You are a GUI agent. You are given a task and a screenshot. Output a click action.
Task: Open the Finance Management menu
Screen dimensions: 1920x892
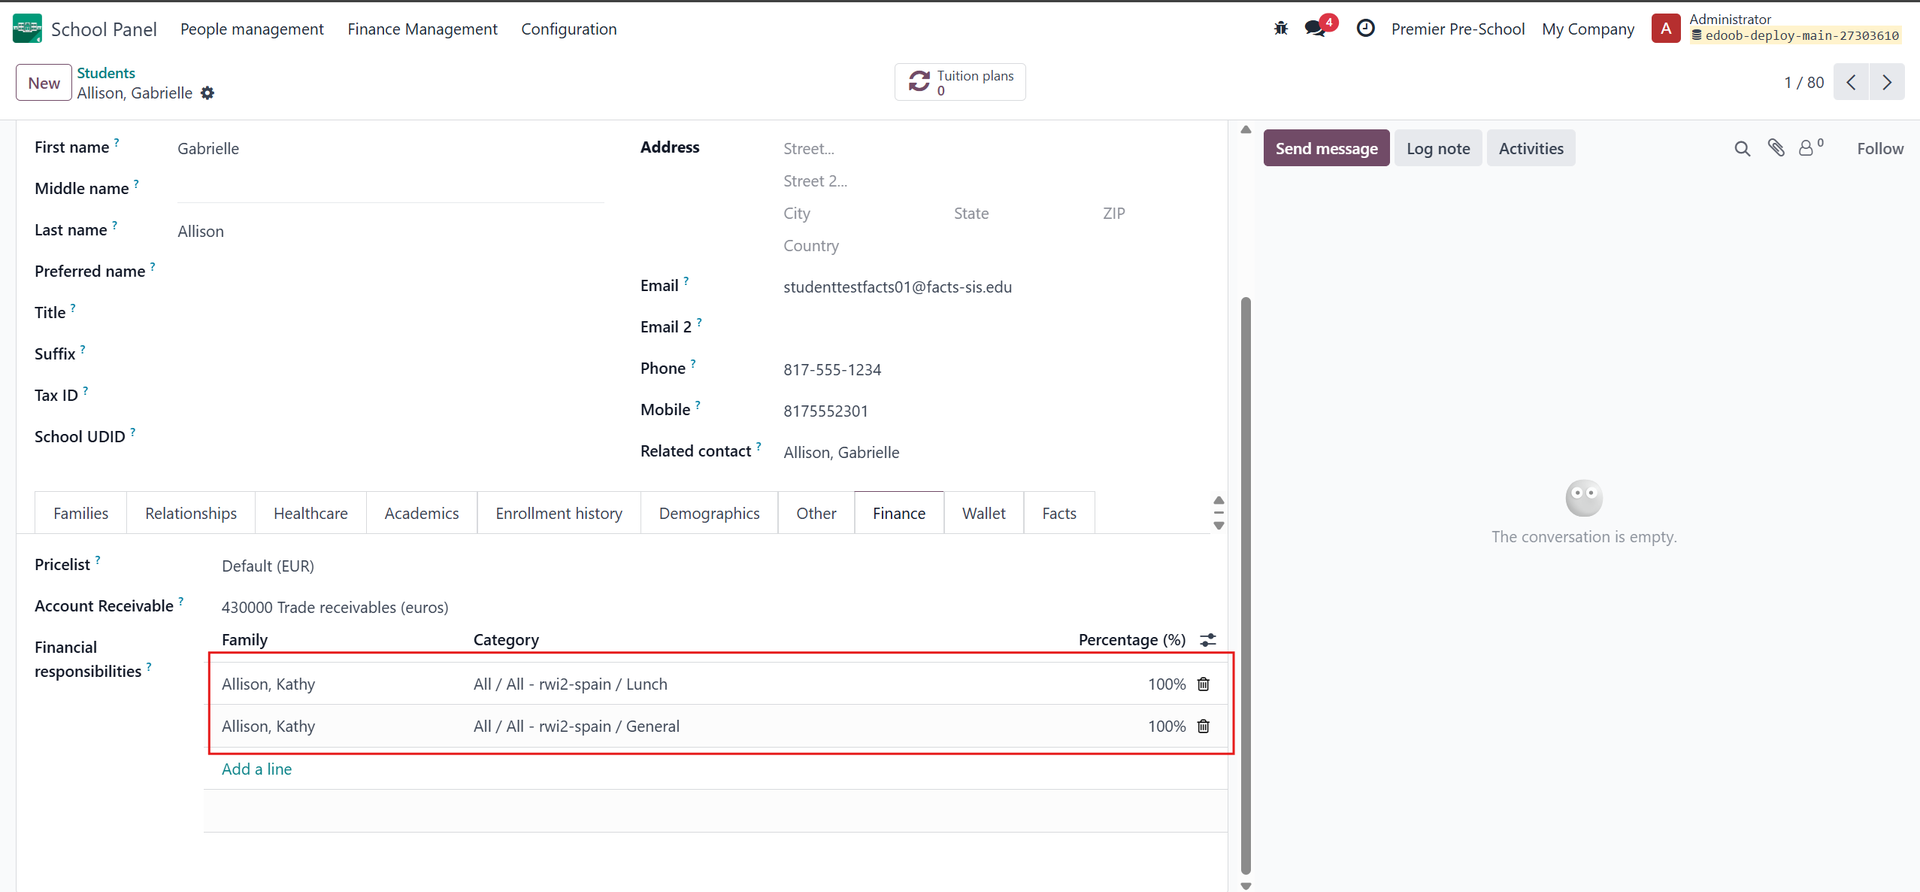point(422,29)
